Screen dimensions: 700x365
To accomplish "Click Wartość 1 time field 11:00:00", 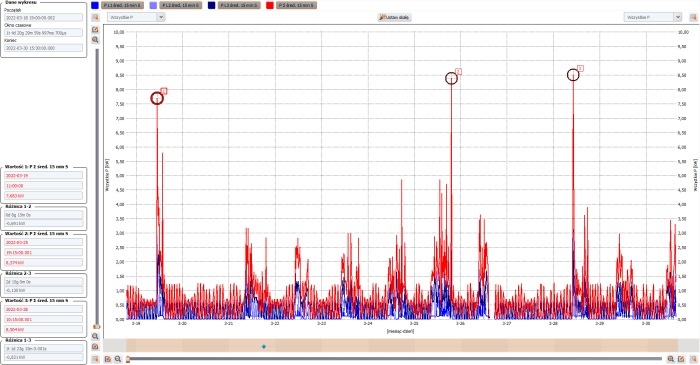I will pyautogui.click(x=43, y=185).
